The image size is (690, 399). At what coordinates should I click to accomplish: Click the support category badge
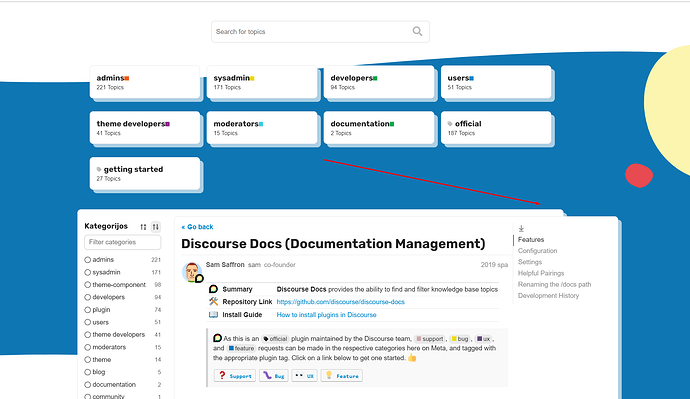430,339
